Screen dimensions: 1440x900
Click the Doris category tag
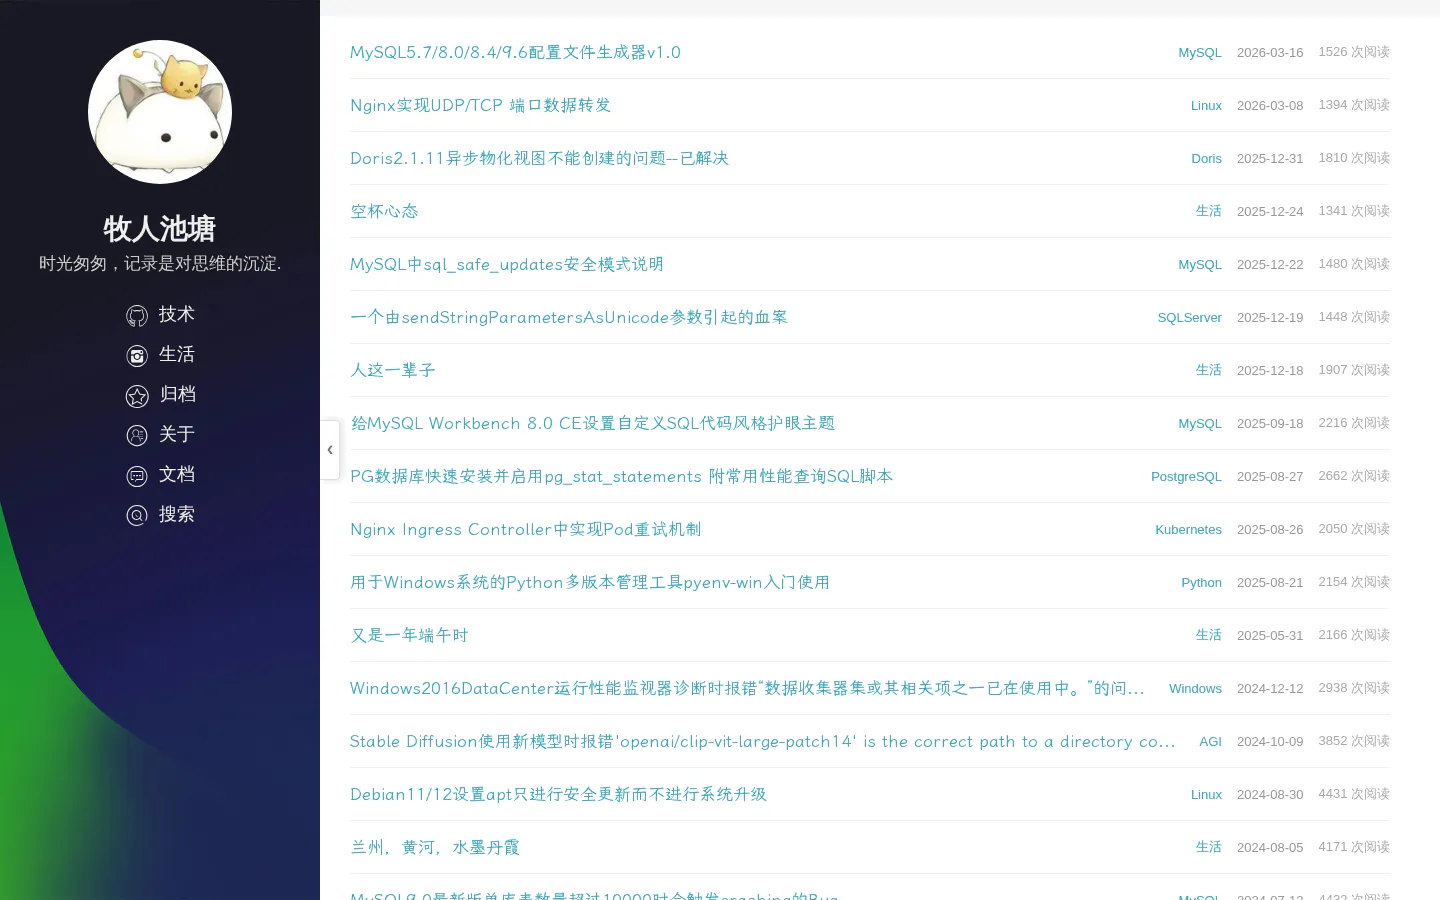tap(1206, 158)
